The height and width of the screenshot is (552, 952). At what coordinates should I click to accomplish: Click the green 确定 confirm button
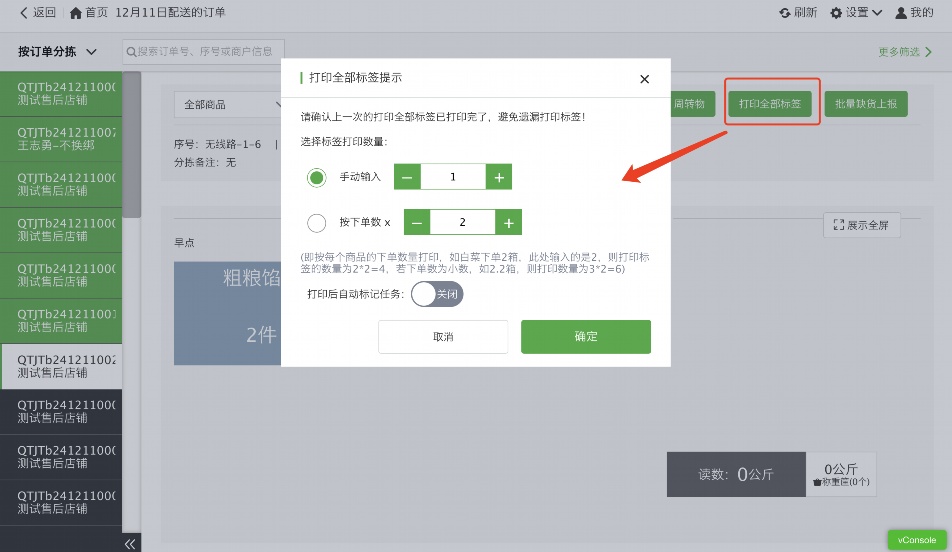point(586,337)
